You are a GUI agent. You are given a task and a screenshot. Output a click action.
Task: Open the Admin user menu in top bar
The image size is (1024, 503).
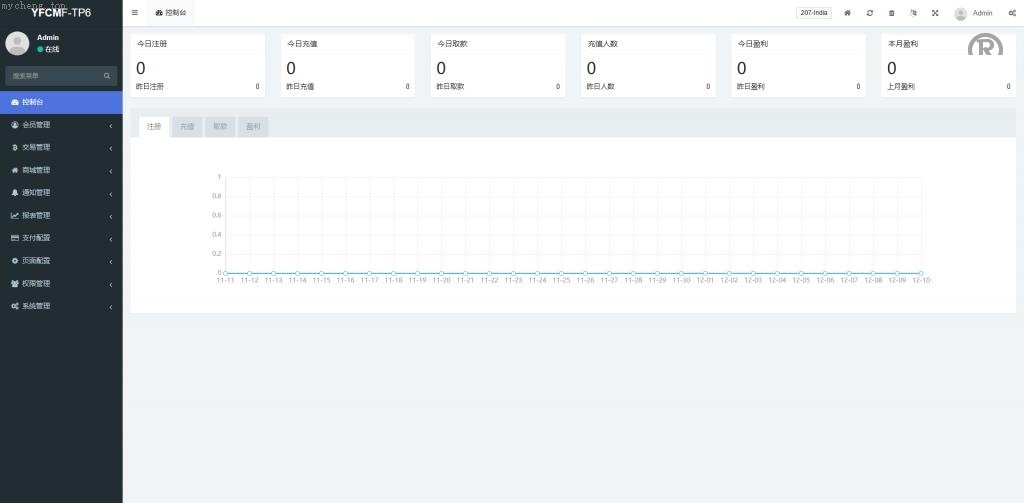pos(973,13)
